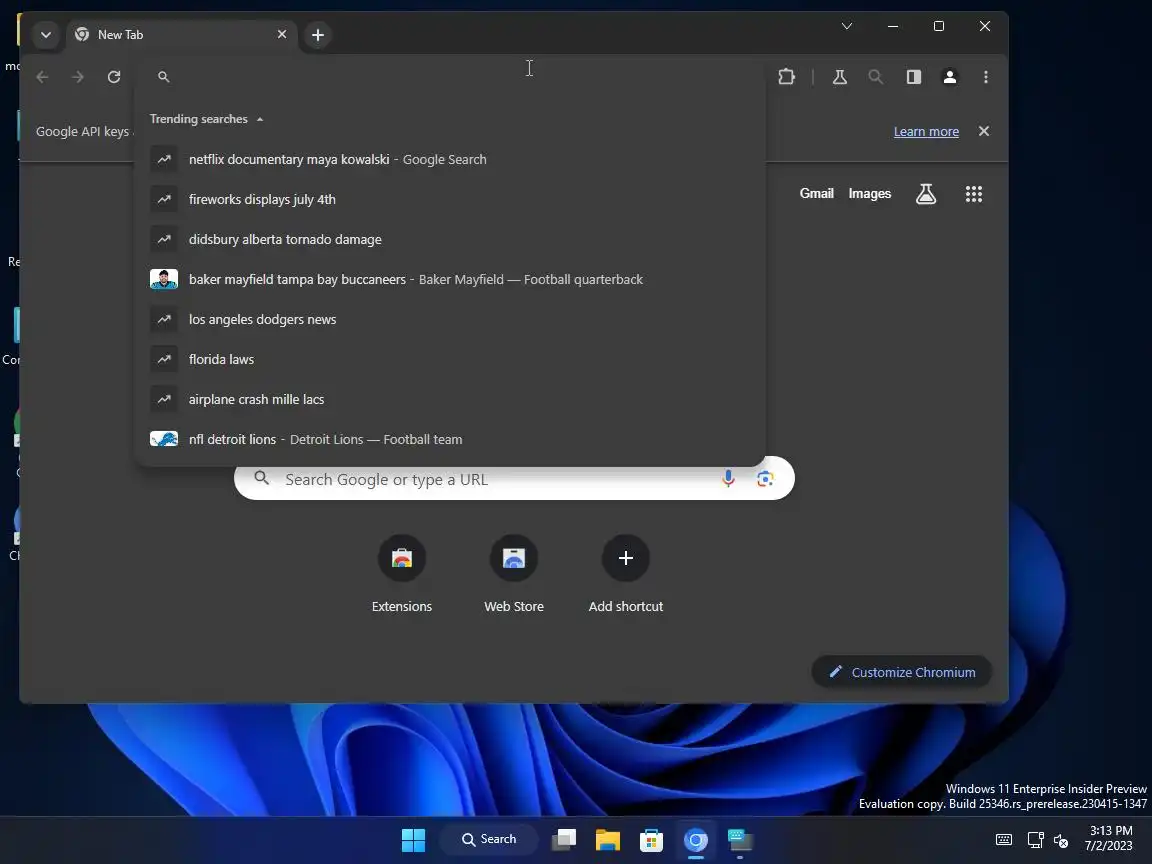Click the muted volume tray icon
This screenshot has width=1152, height=864.
(x=1061, y=840)
